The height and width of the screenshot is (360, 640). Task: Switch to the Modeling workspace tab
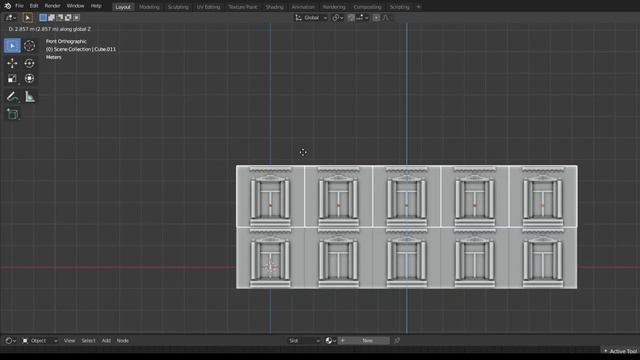coord(149,7)
